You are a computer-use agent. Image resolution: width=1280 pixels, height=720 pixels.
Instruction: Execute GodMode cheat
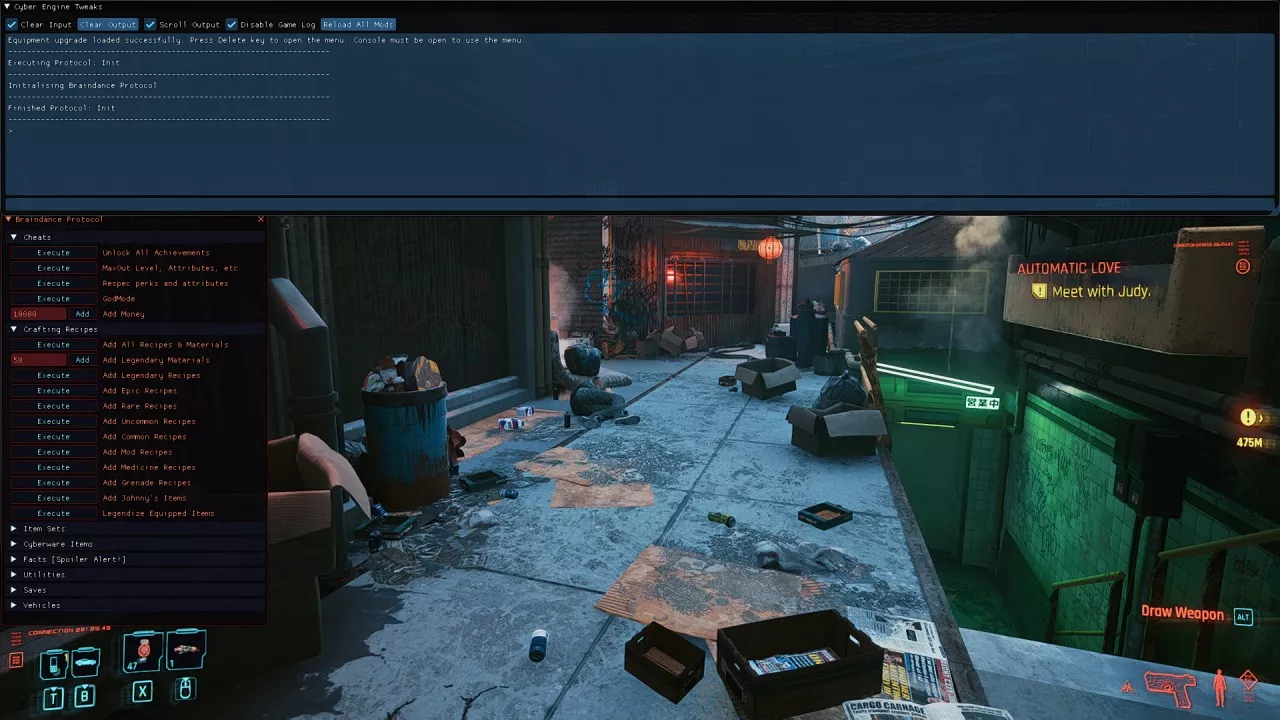54,298
